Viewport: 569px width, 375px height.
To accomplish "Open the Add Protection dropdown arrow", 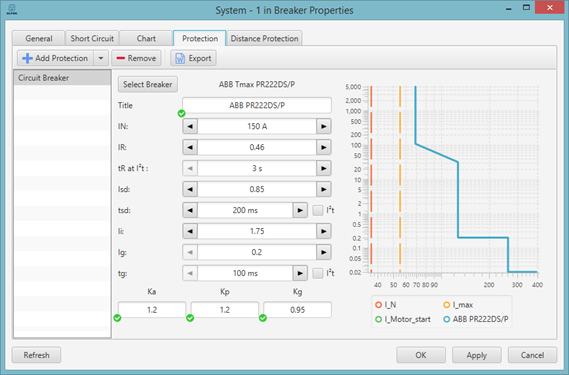I will coord(101,58).
